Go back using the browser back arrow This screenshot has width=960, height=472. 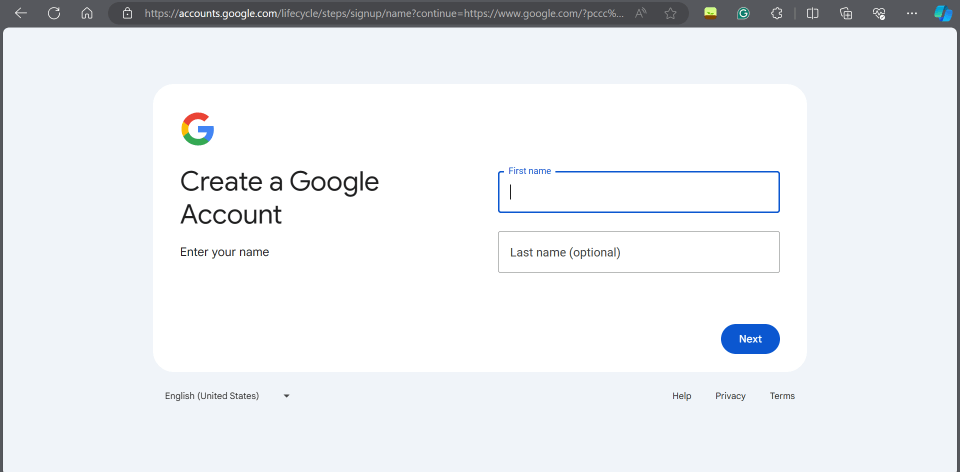pyautogui.click(x=21, y=13)
